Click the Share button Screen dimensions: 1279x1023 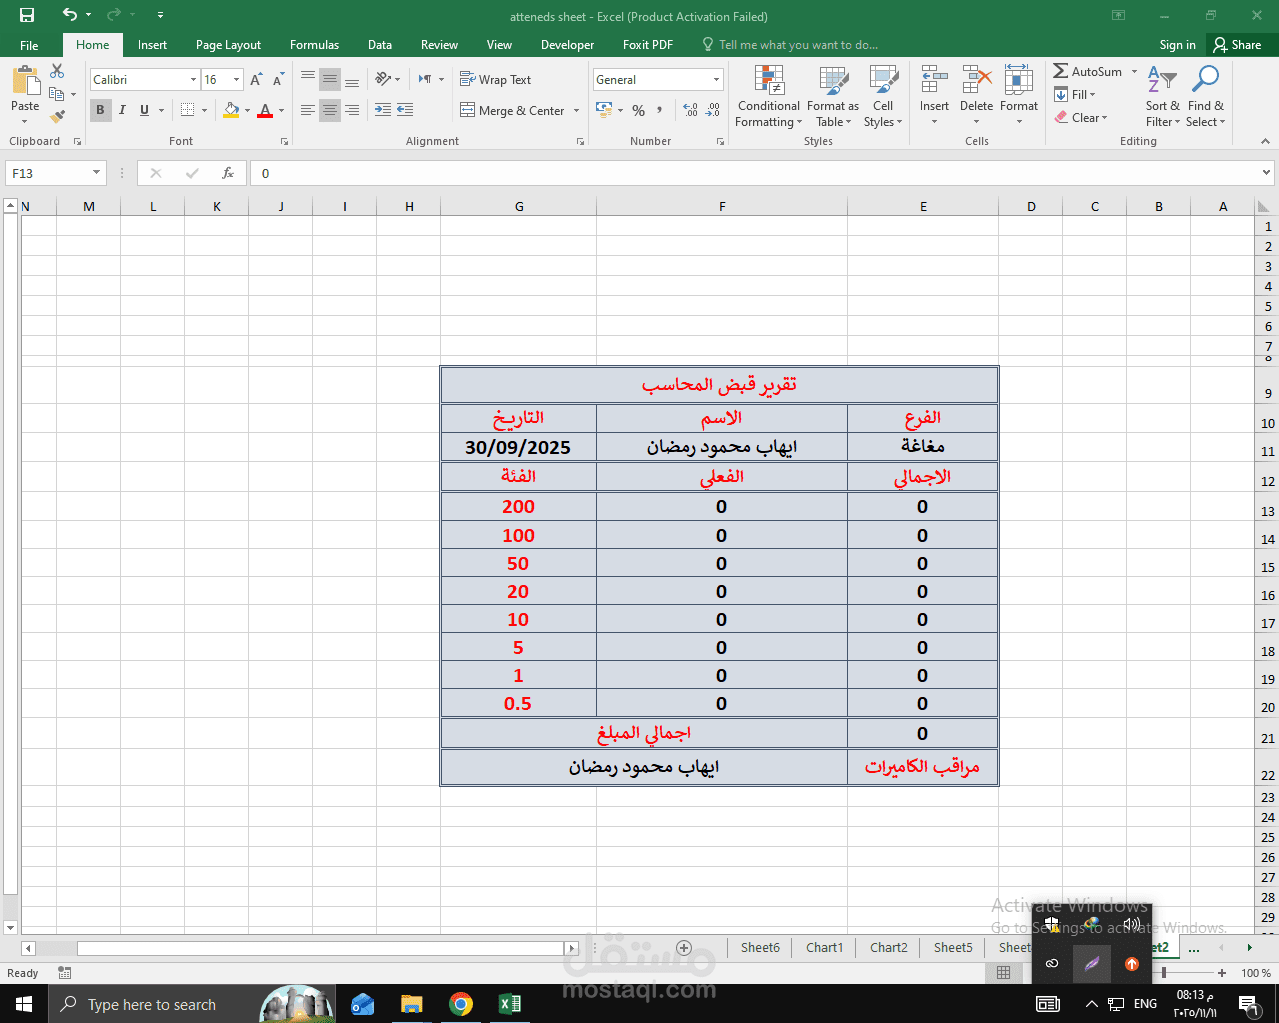point(1237,45)
